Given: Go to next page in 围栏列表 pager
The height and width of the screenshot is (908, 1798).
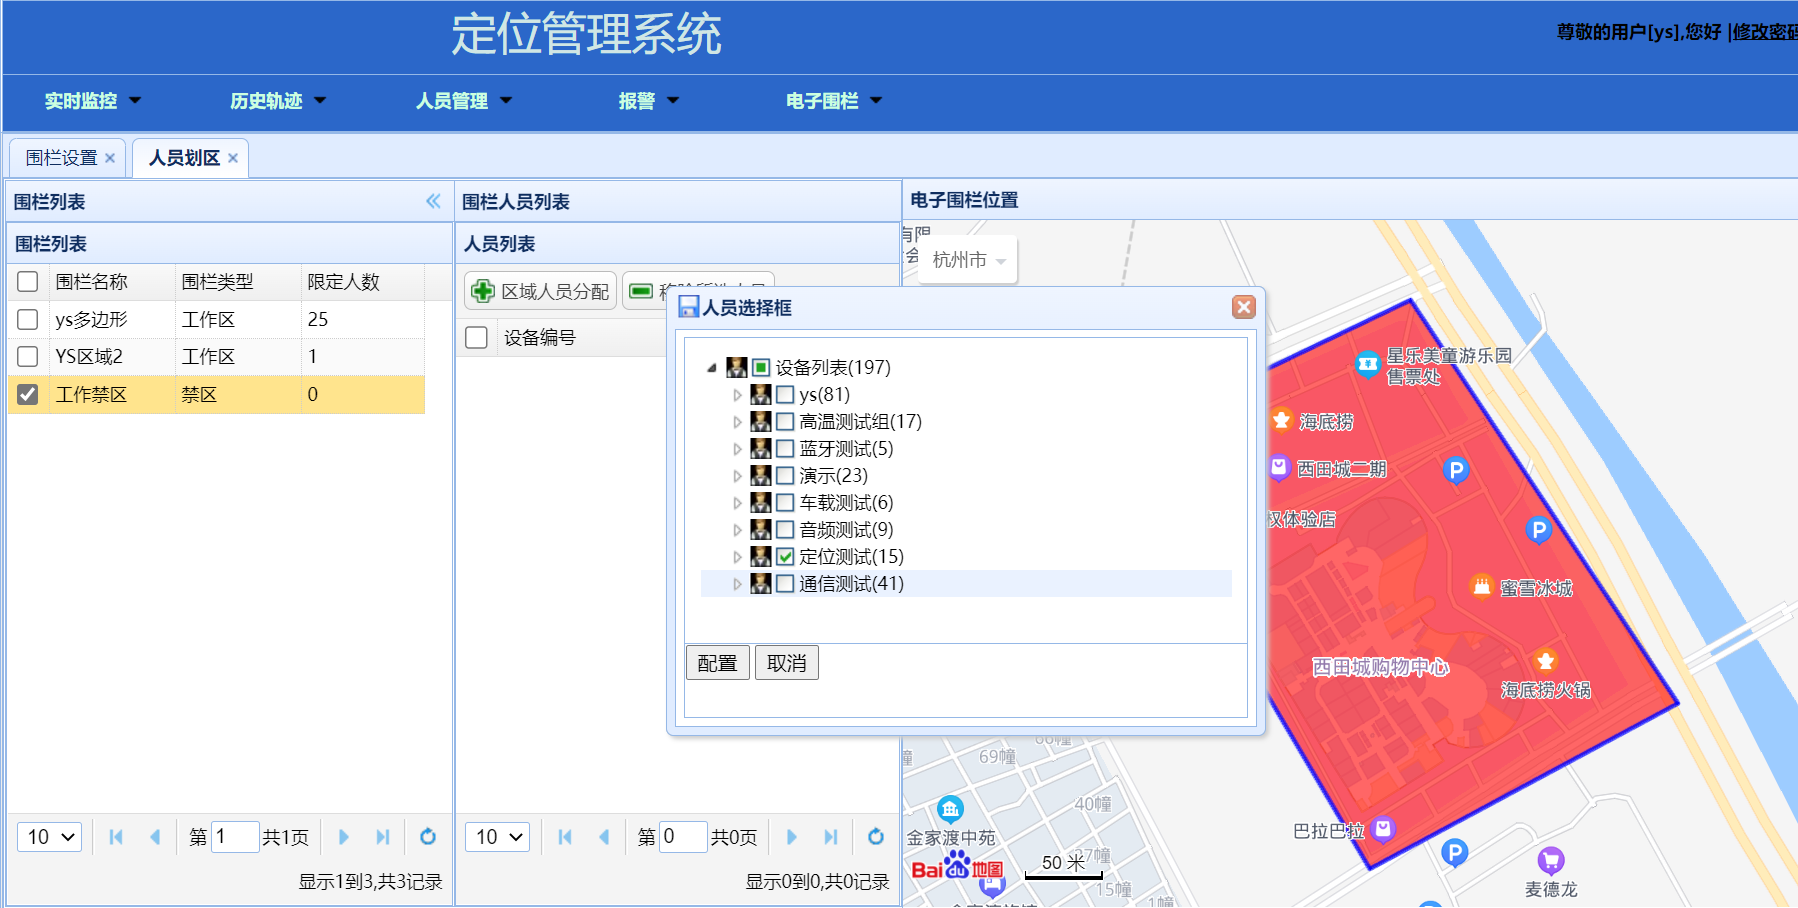Looking at the screenshot, I should point(344,837).
